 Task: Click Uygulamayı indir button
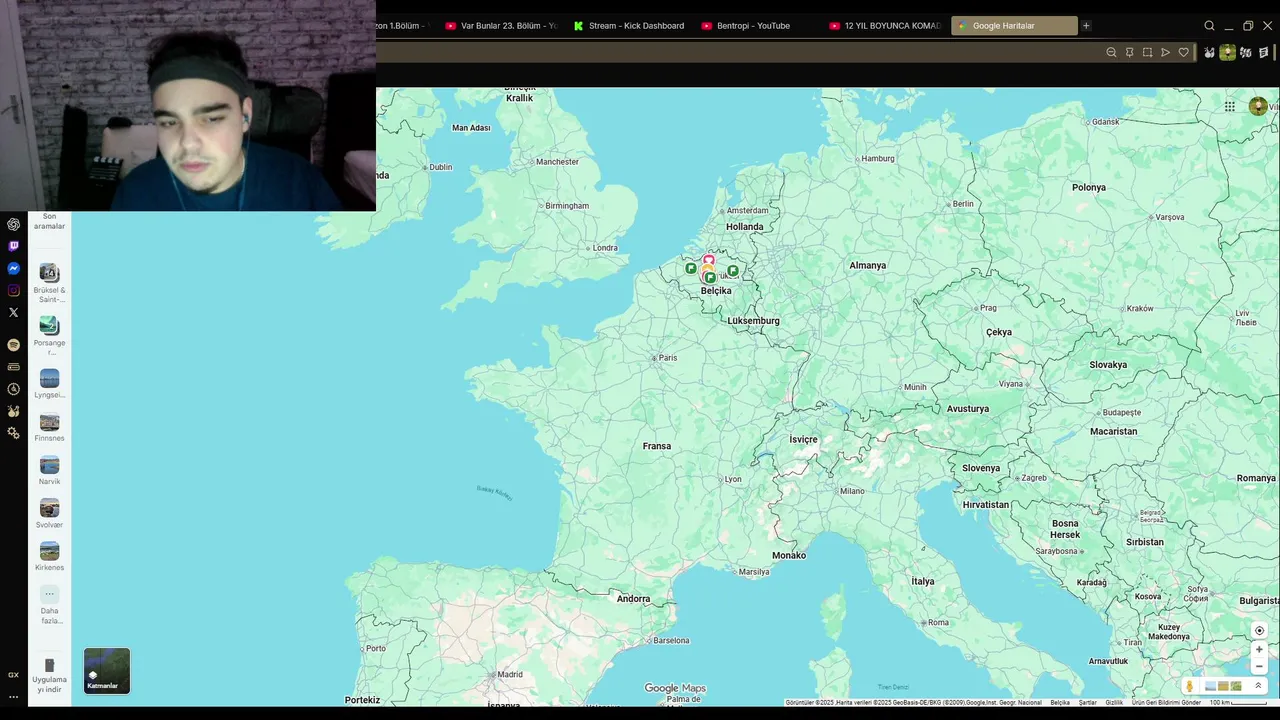pos(49,676)
